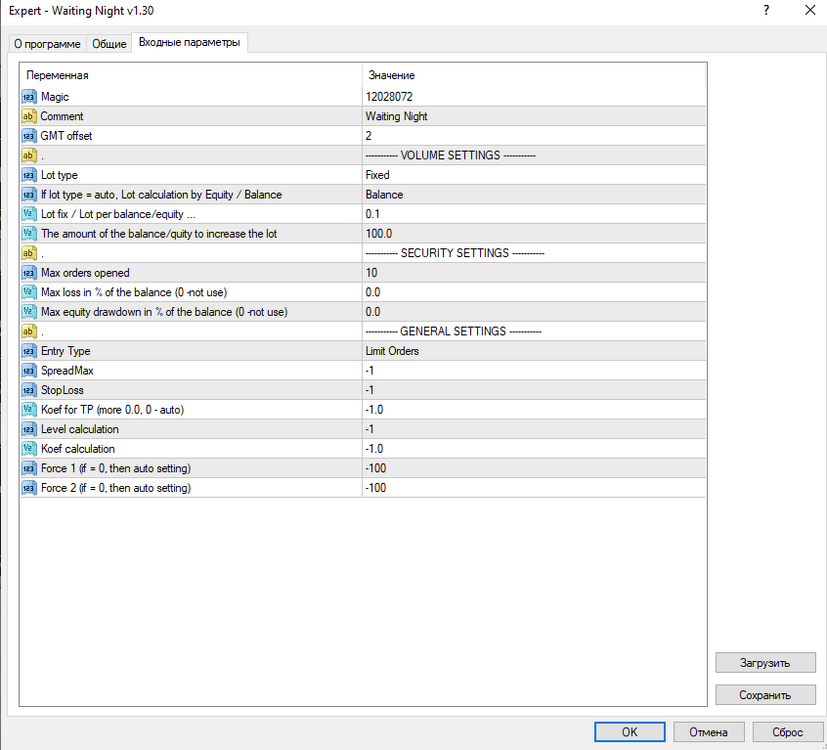This screenshot has height=750, width=827.
Task: Click the integer icon beside GMT offset
Action: 29,136
